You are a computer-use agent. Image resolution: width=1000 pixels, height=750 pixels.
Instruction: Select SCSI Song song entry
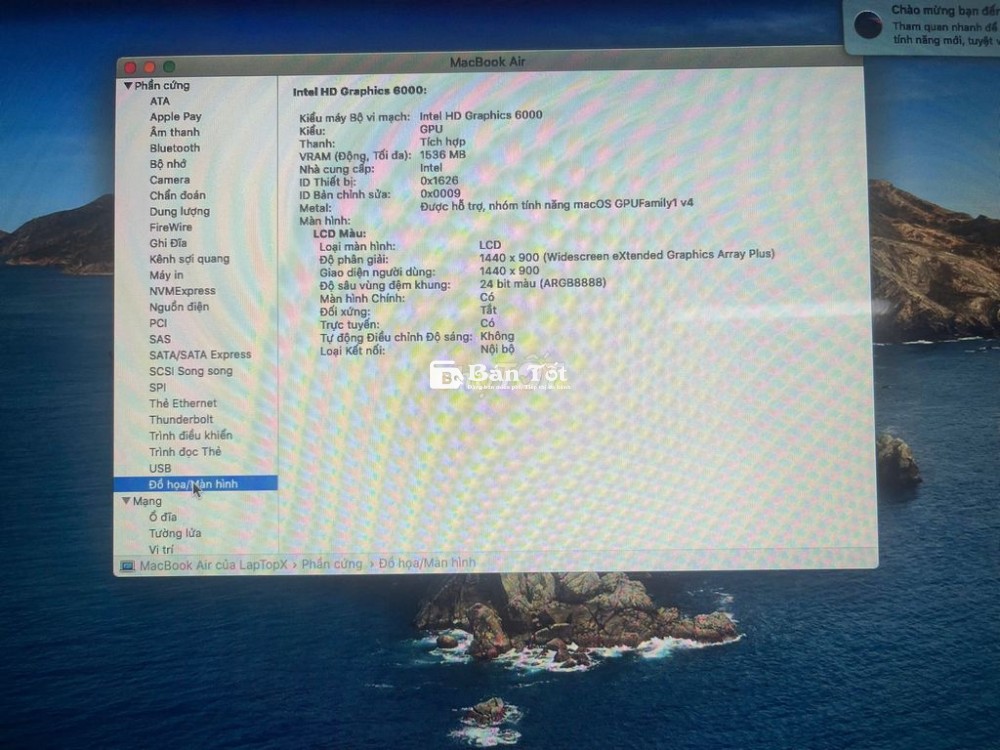(x=191, y=371)
